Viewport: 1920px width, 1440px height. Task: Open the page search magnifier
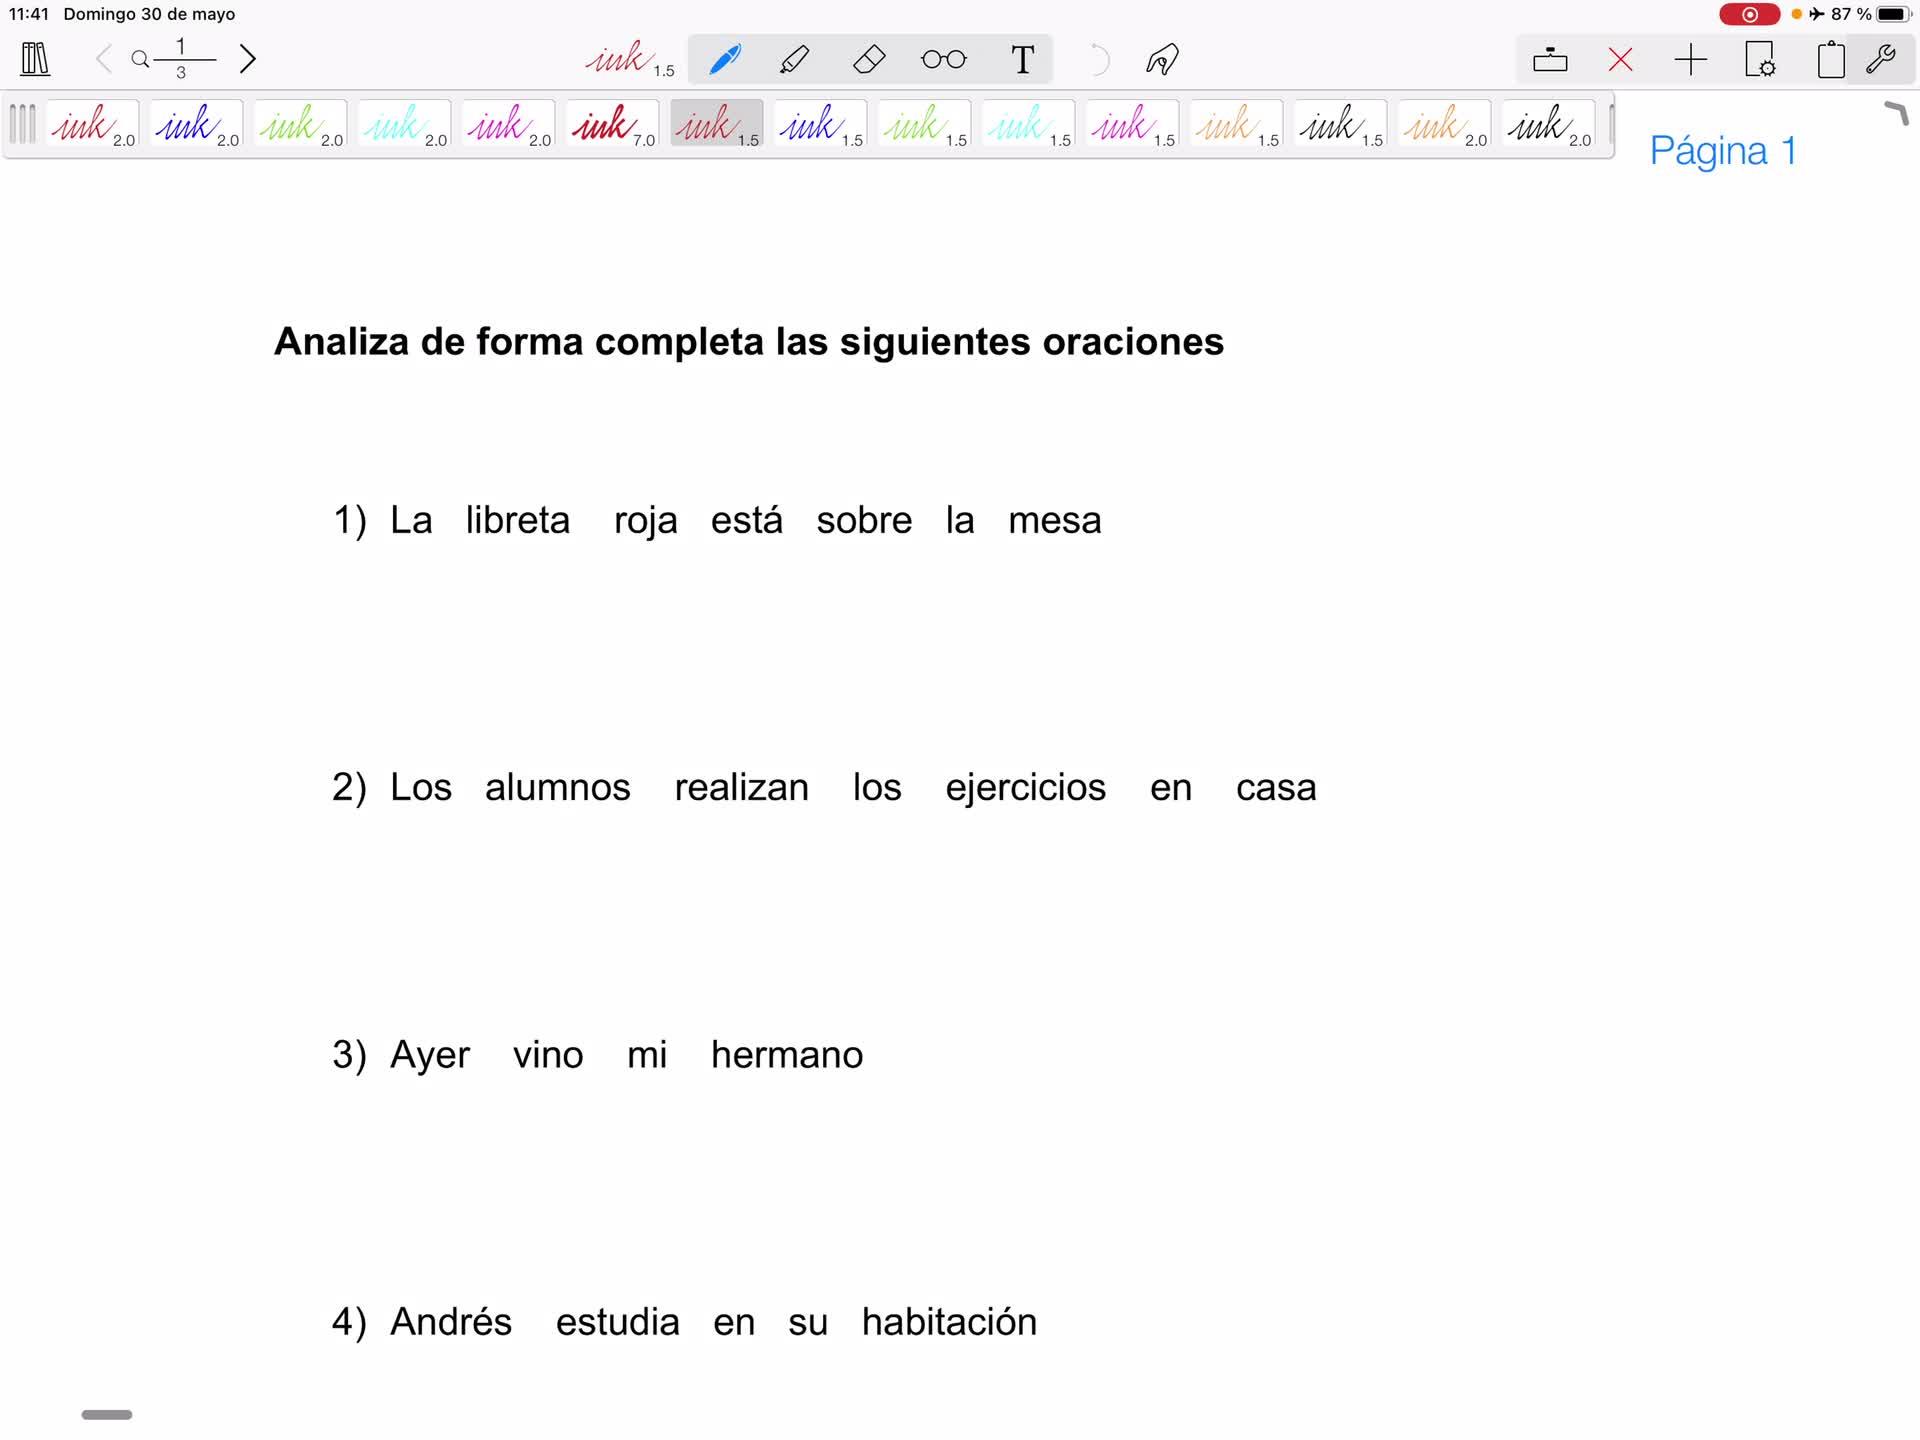(141, 59)
